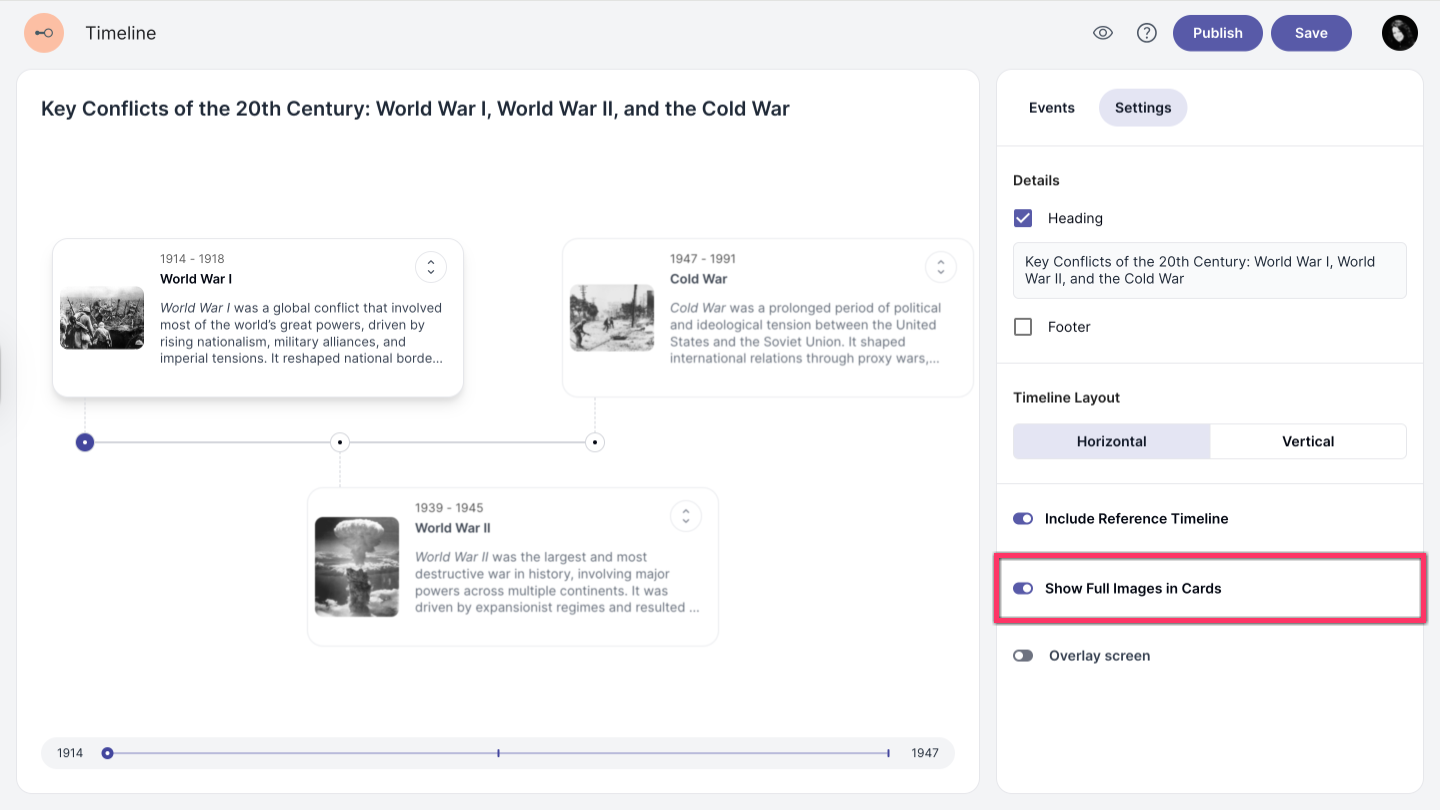
Task: Expand the Cold War card chevron
Action: [940, 267]
